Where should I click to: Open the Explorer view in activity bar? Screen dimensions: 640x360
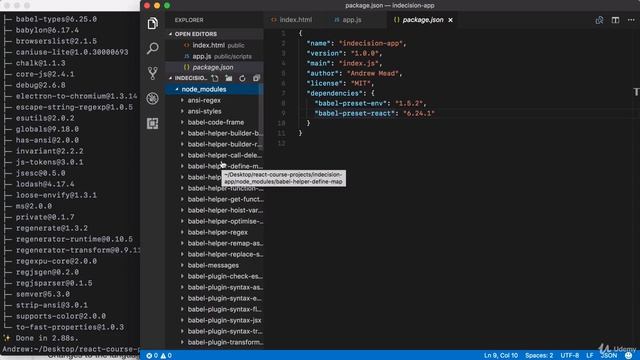tap(153, 23)
